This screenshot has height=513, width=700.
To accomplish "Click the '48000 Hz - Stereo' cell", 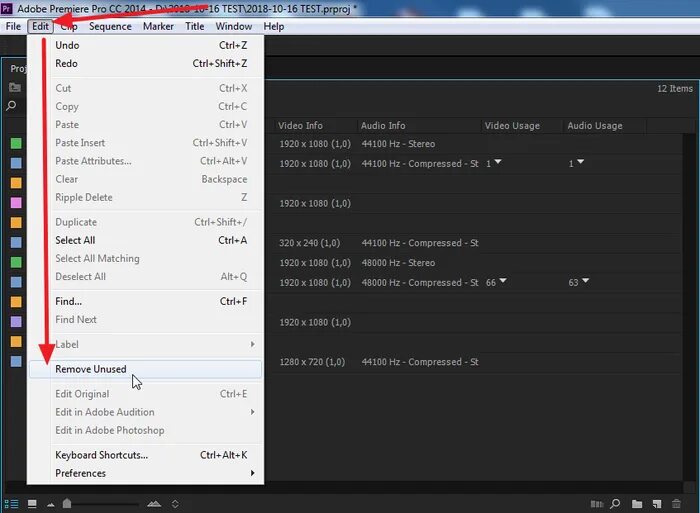I will 398,263.
